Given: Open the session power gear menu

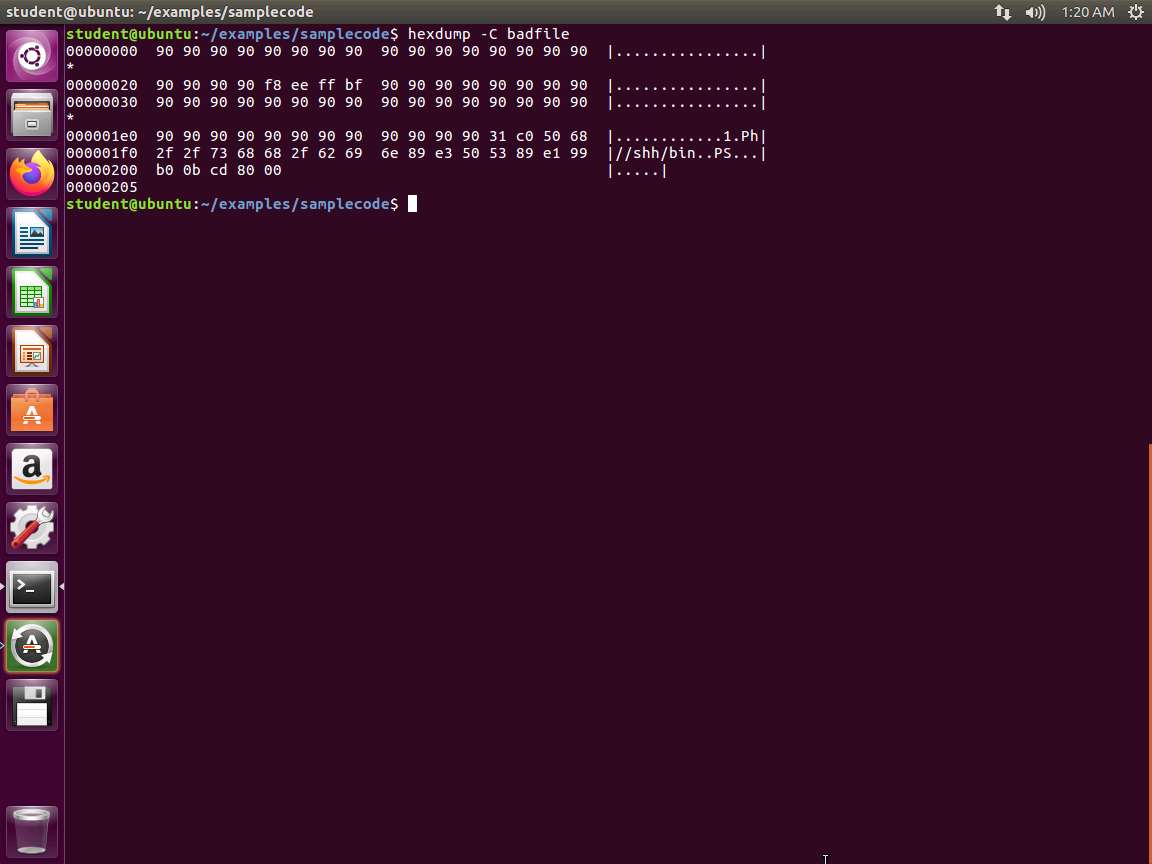Looking at the screenshot, I should click(x=1136, y=12).
